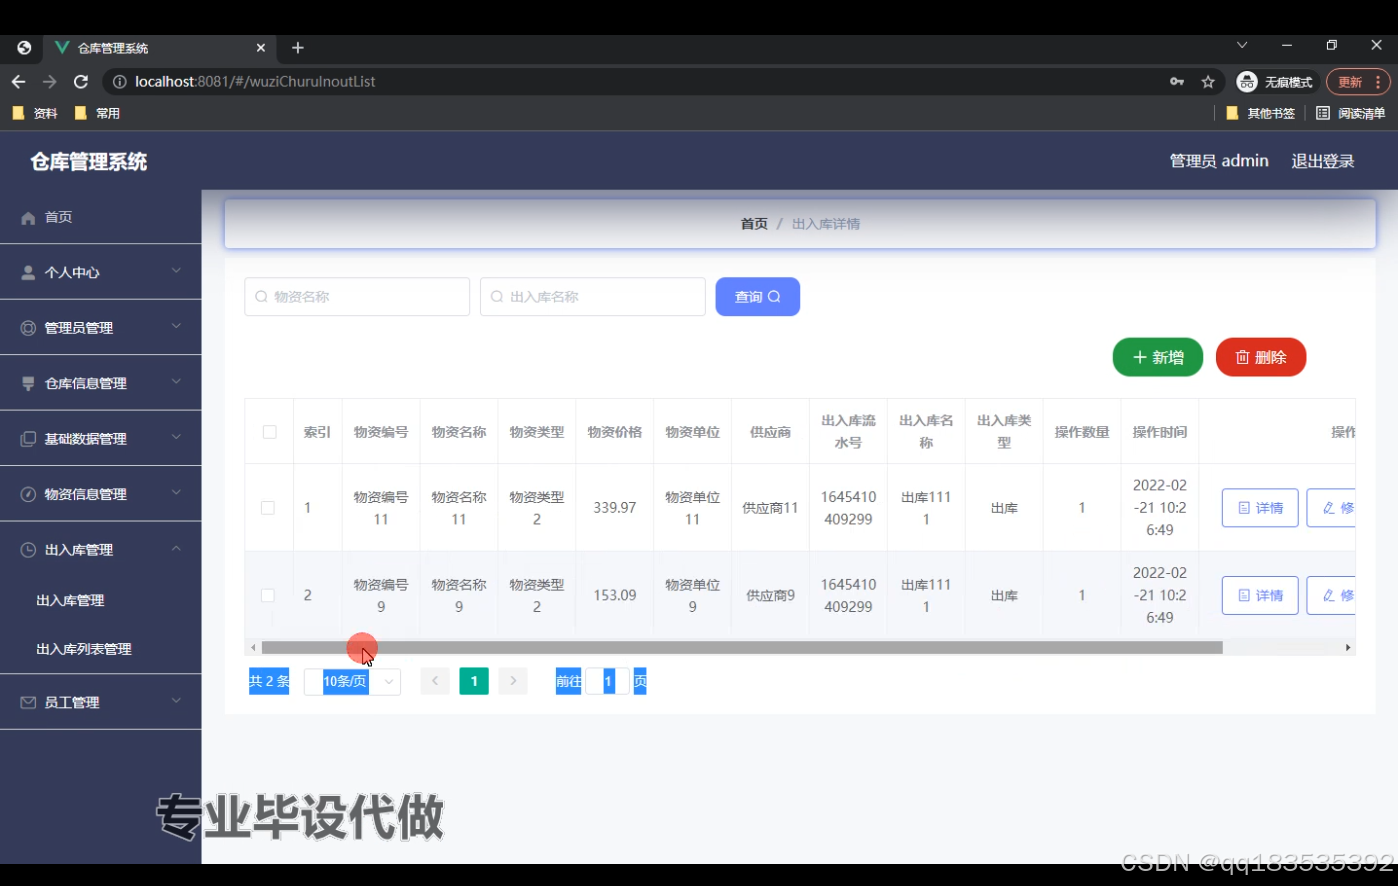
Task: Click the 物资名称 input field
Action: pyautogui.click(x=356, y=296)
